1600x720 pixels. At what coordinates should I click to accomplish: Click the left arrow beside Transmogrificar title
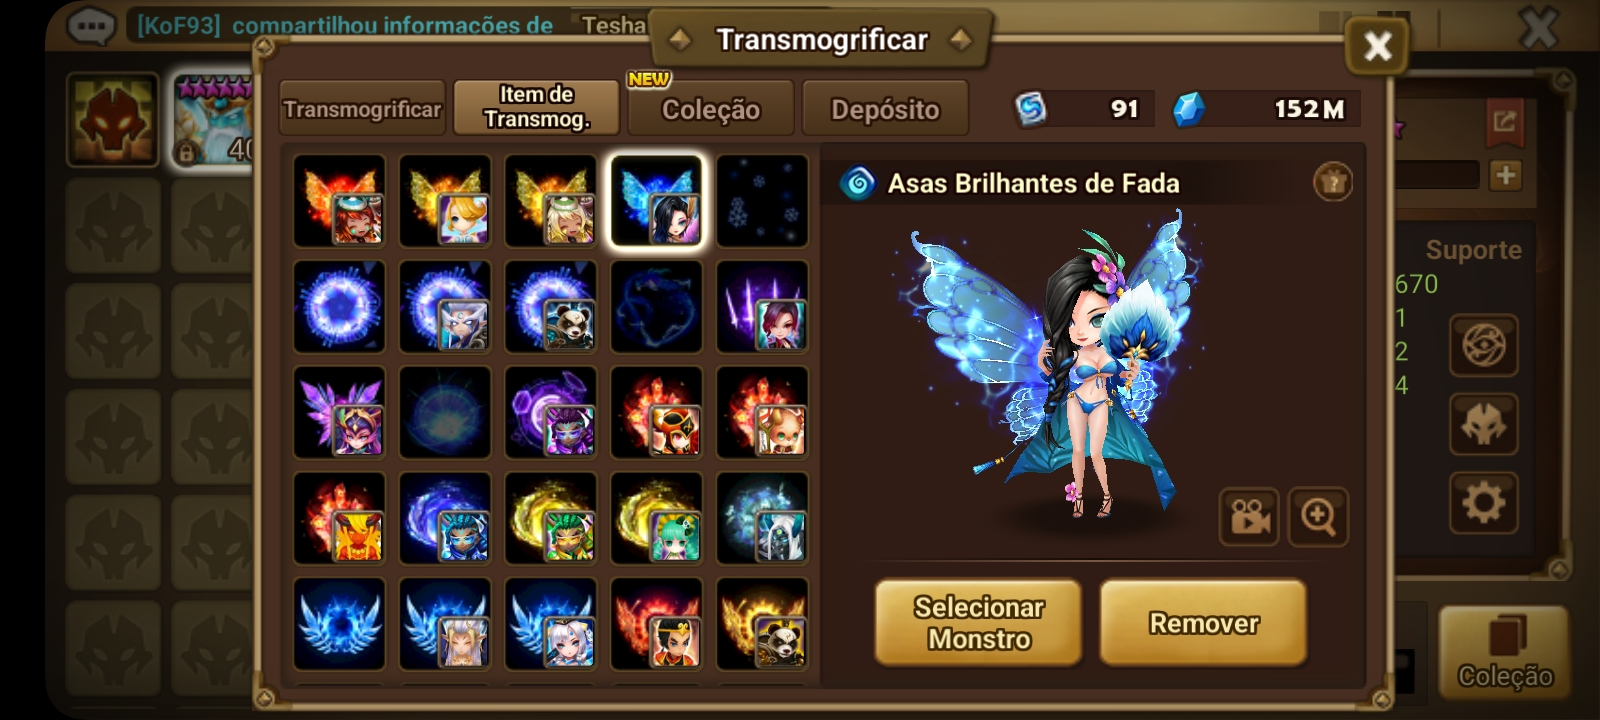[x=680, y=40]
